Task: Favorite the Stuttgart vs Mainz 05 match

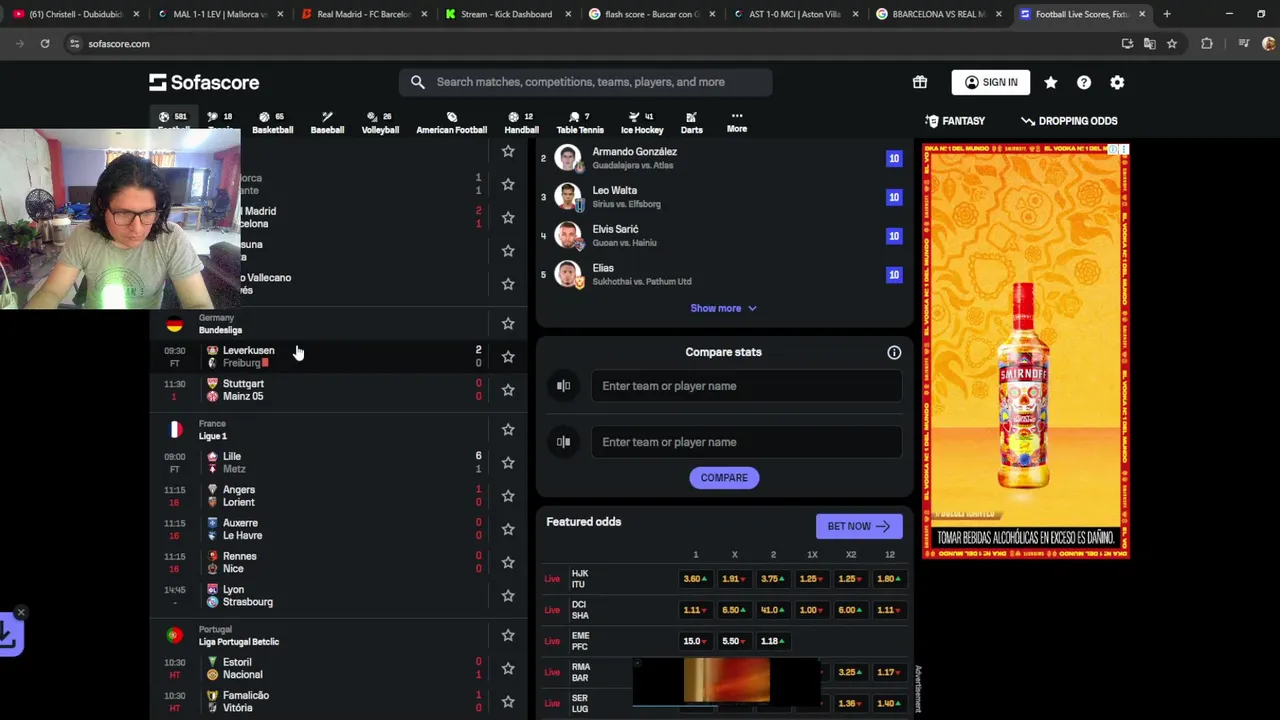Action: coord(508,390)
